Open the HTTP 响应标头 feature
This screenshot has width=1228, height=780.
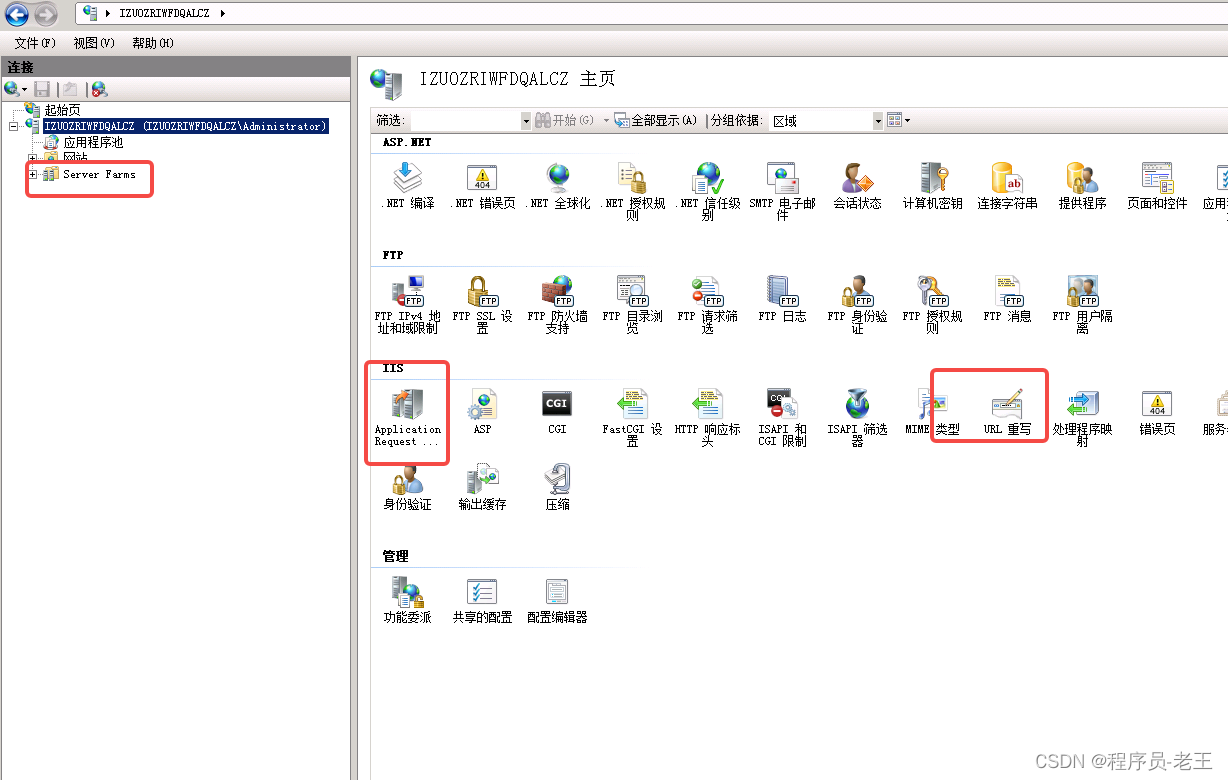707,417
